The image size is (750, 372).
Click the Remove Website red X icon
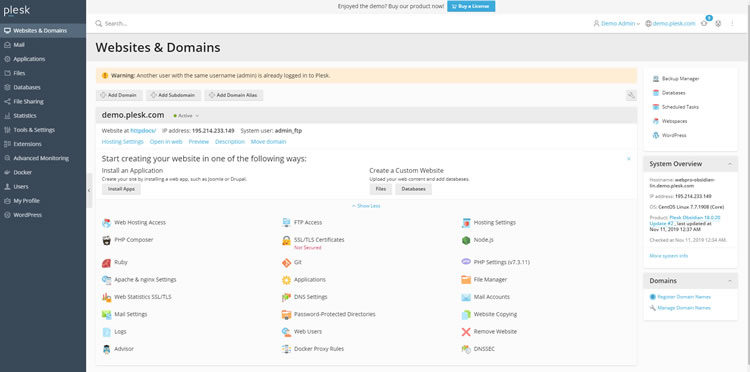pos(466,332)
